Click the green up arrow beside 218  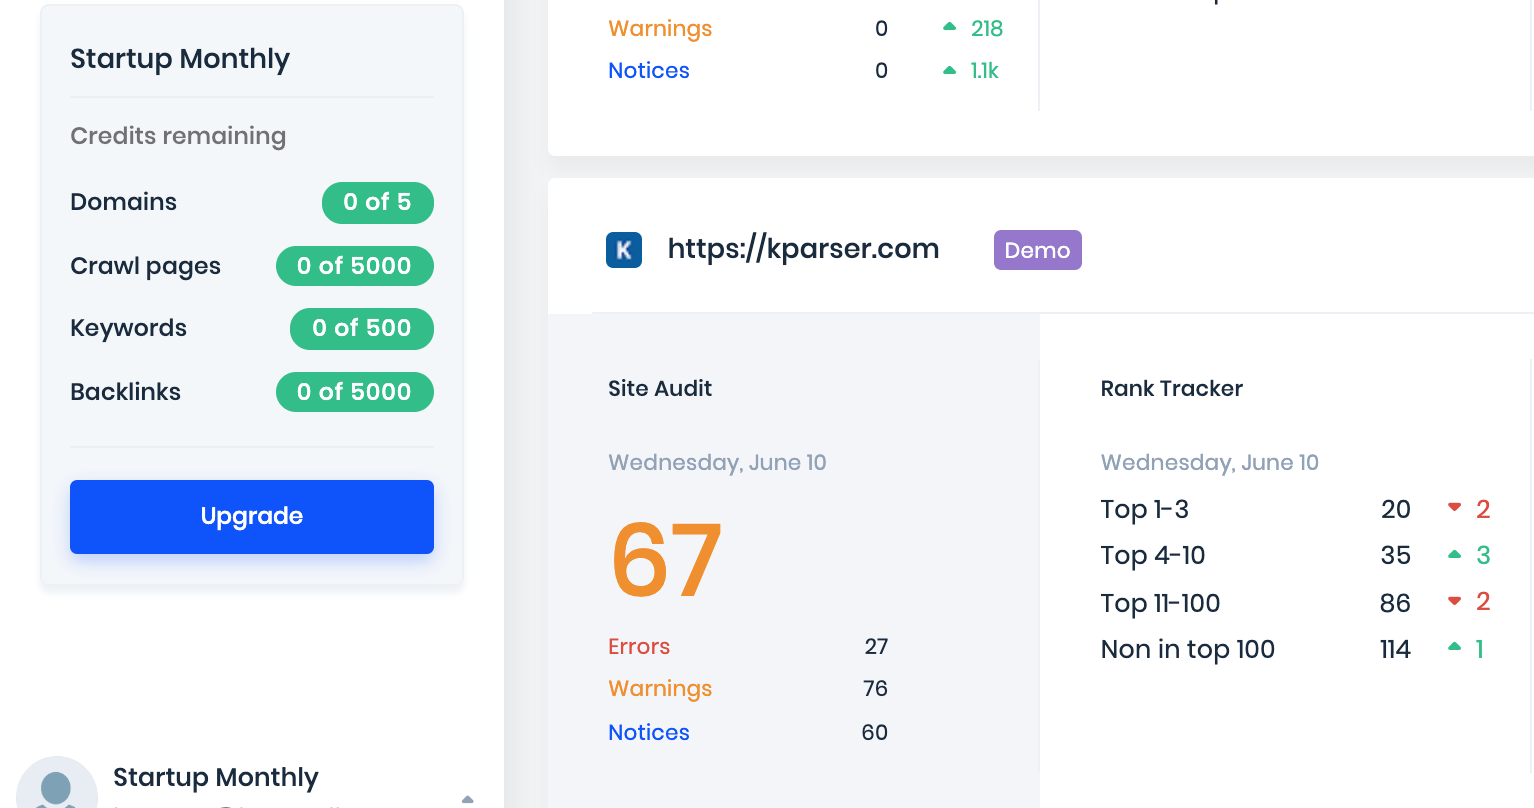(x=950, y=28)
